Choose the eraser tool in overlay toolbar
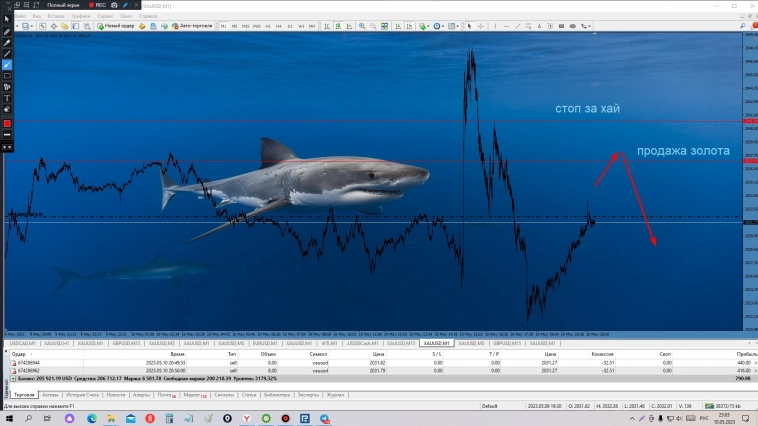Viewport: 758px width, 426px height. [x=8, y=109]
